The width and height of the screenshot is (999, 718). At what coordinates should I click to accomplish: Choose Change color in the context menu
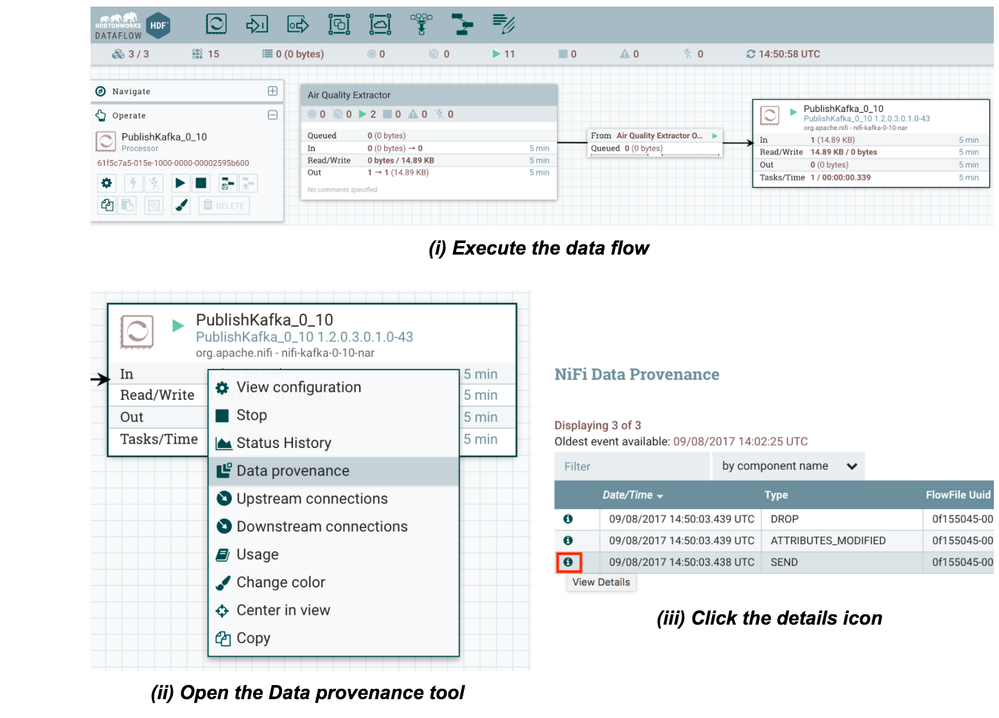coord(333,582)
